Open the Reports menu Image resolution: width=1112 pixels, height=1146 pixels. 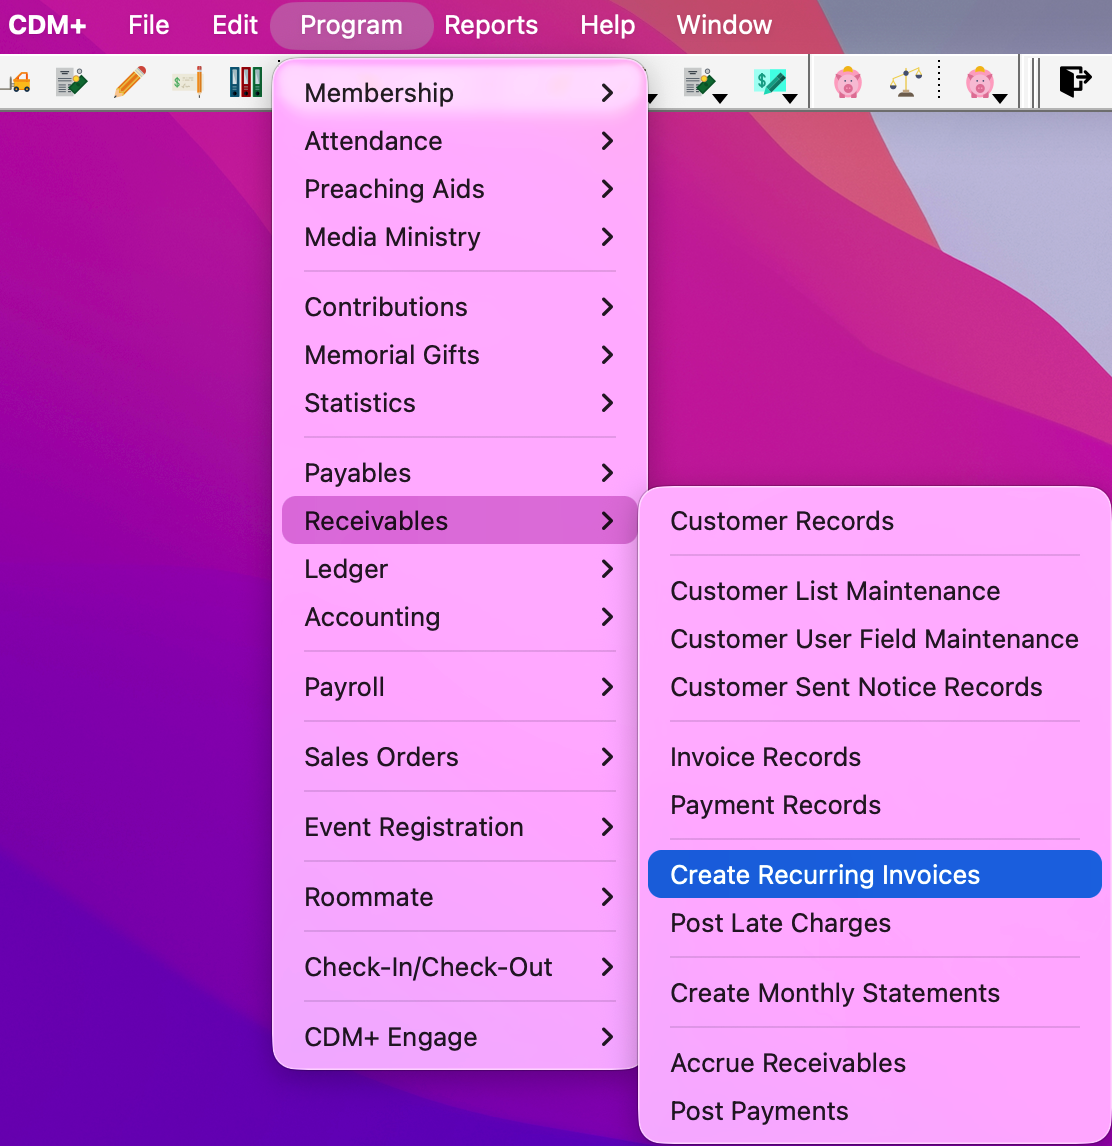[491, 26]
